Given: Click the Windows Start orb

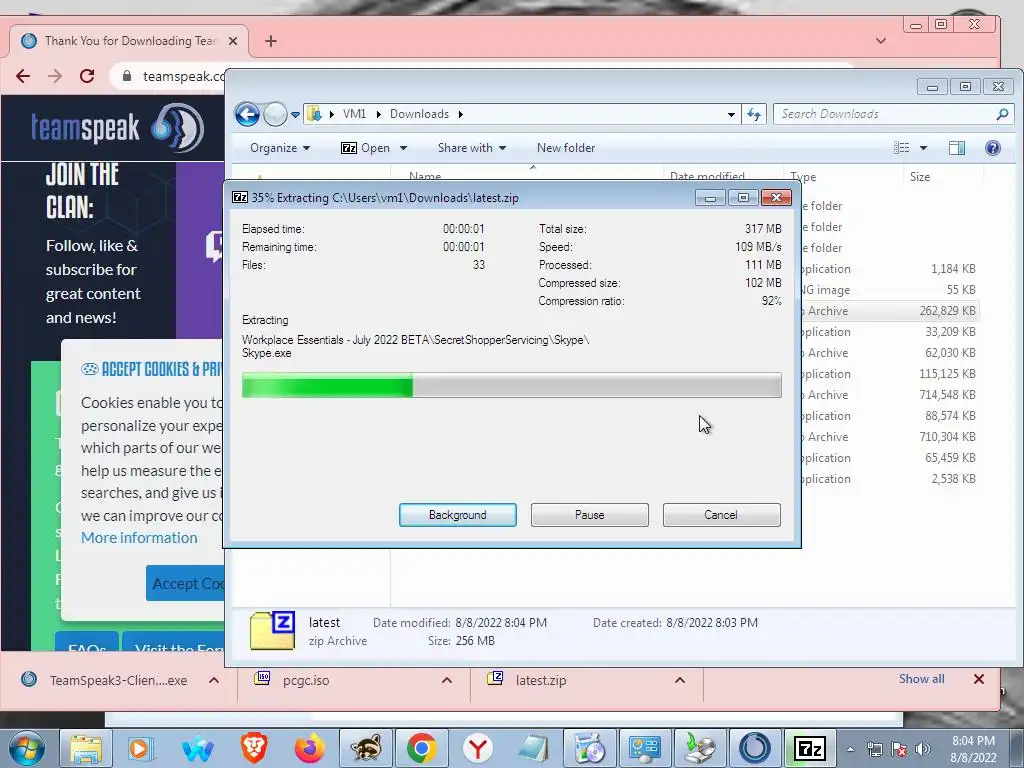Looking at the screenshot, I should [27, 748].
